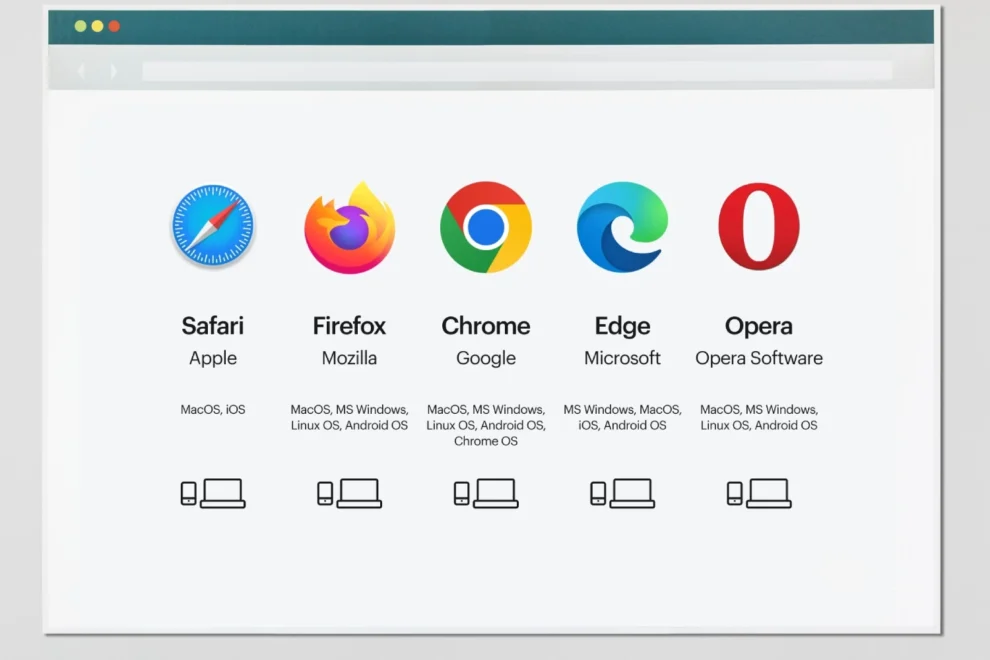The width and height of the screenshot is (990, 660).
Task: Click the Firefox fox logo
Action: pyautogui.click(x=349, y=228)
